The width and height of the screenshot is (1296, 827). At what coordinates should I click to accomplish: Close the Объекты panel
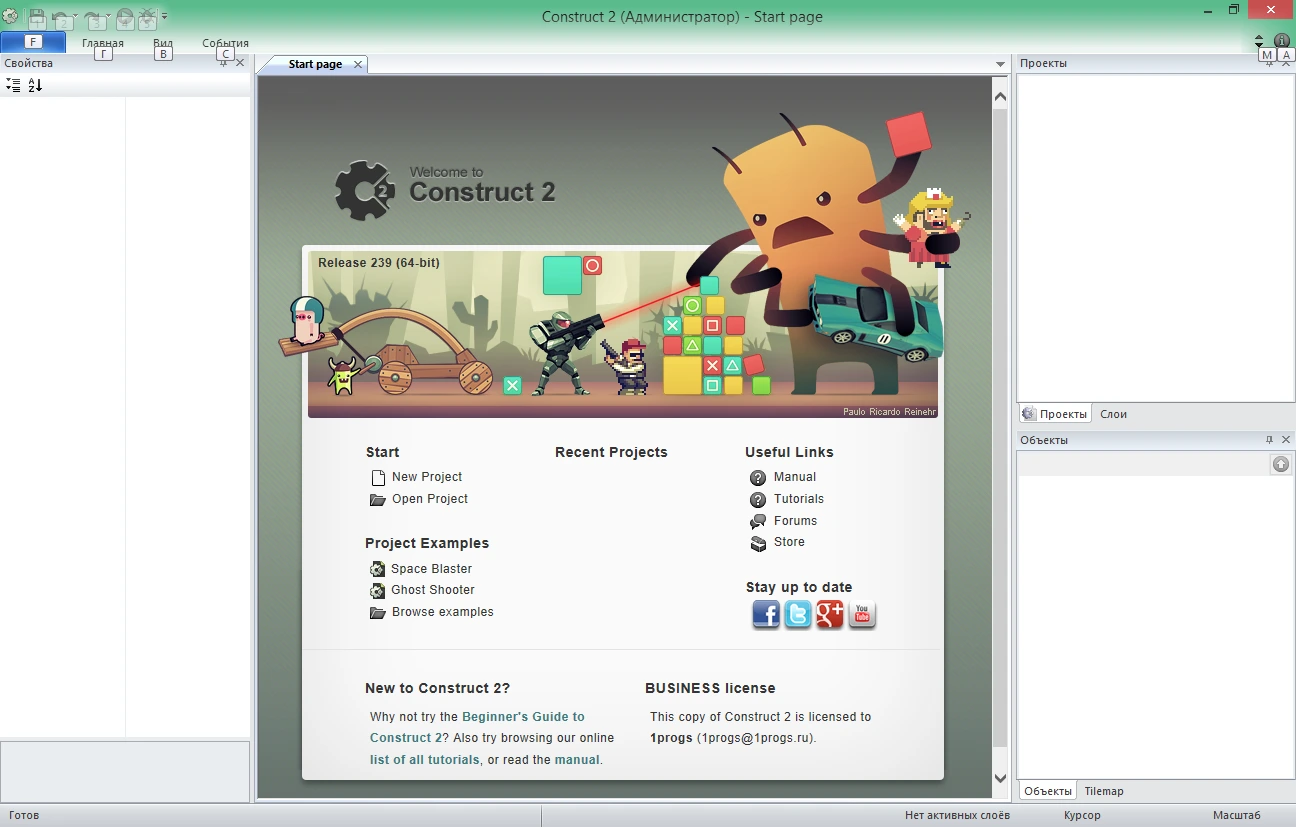(x=1286, y=440)
